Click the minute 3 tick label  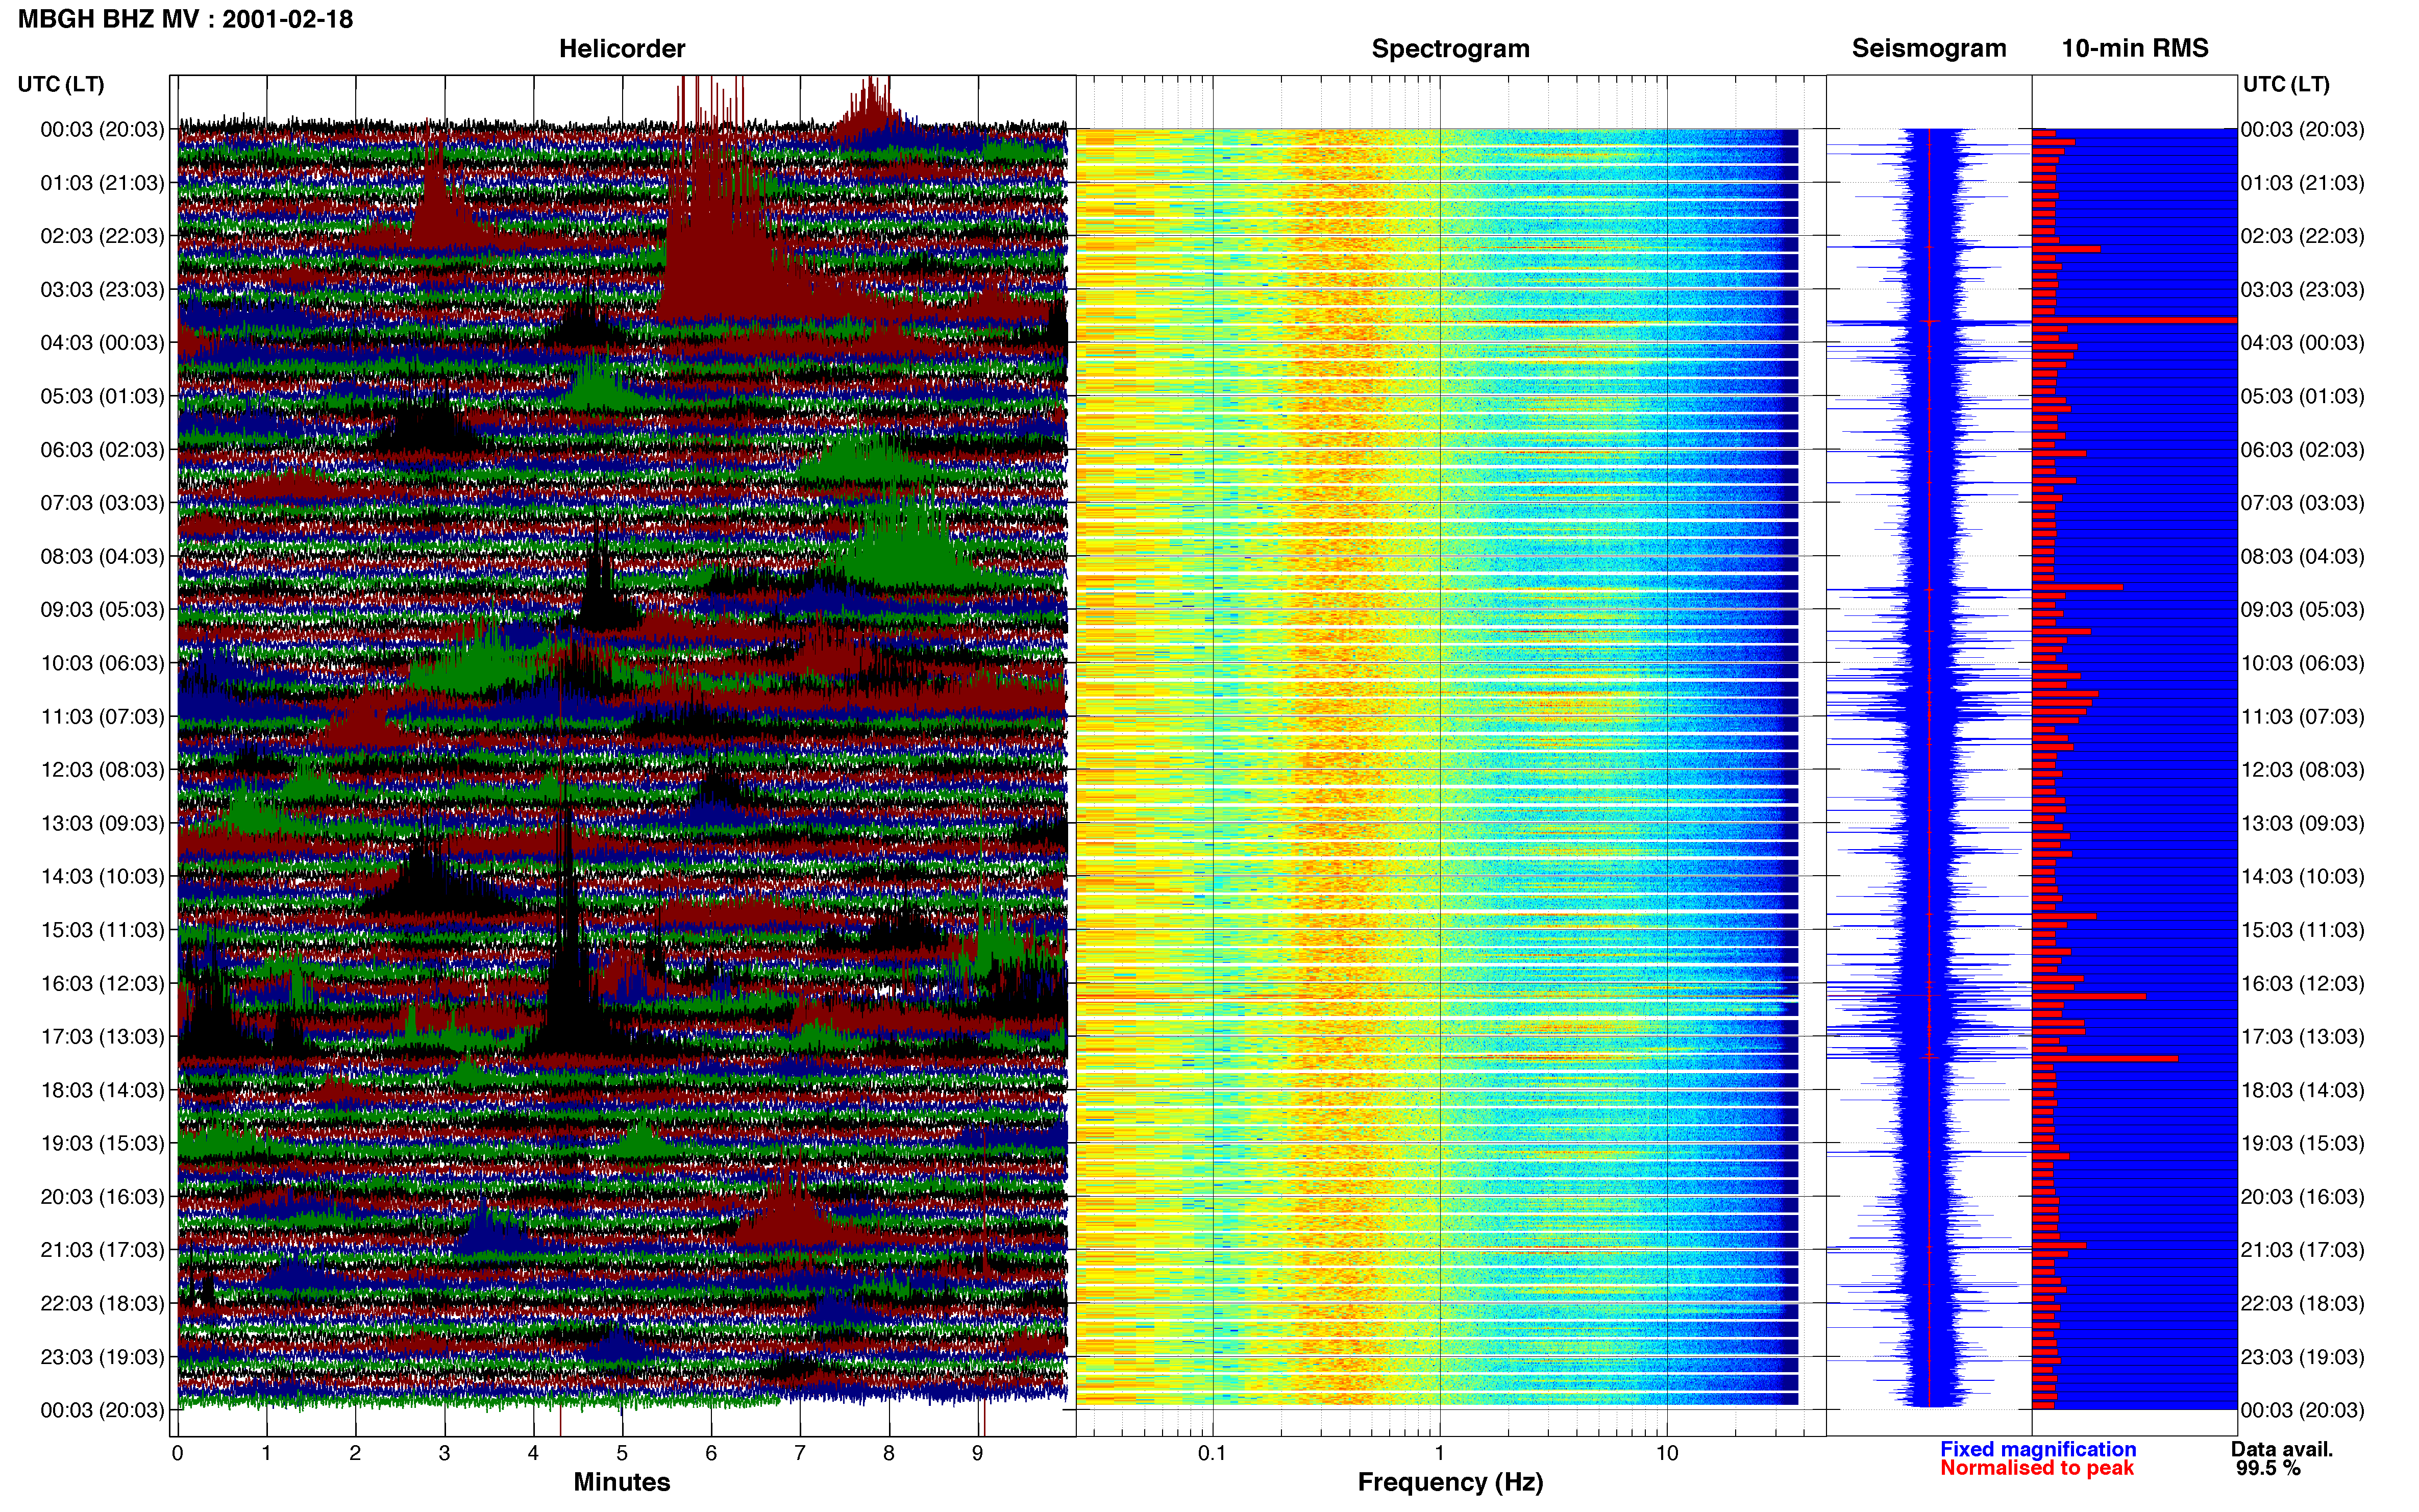[x=444, y=1453]
